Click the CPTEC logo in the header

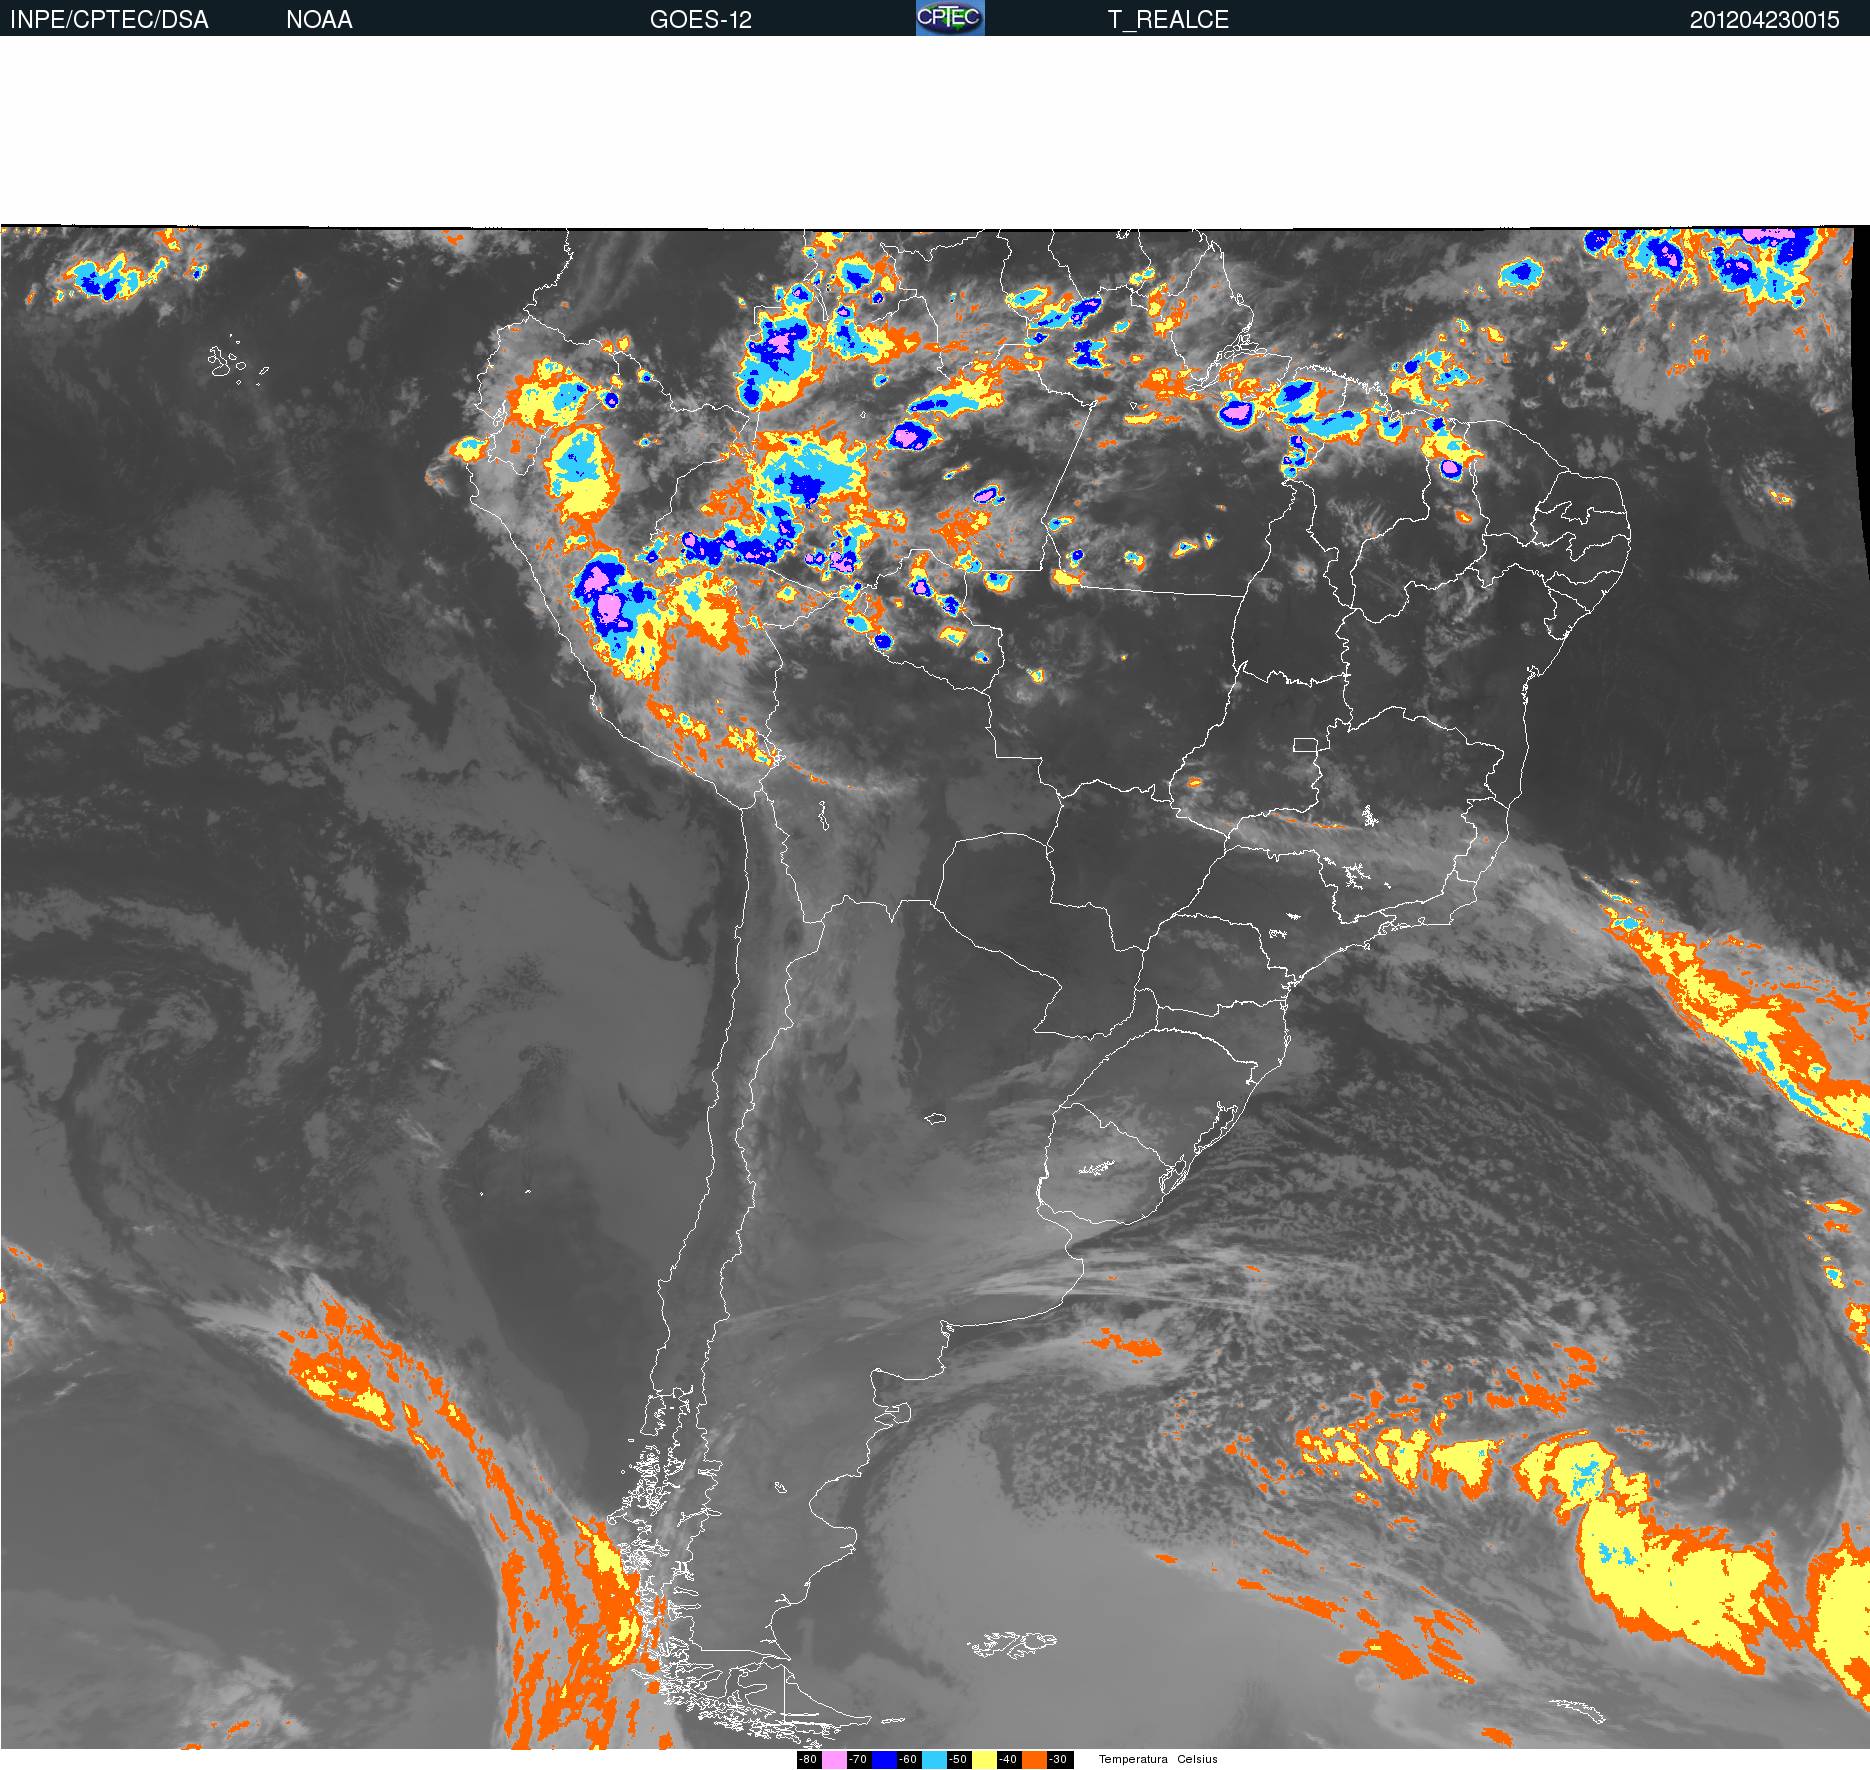tap(950, 18)
